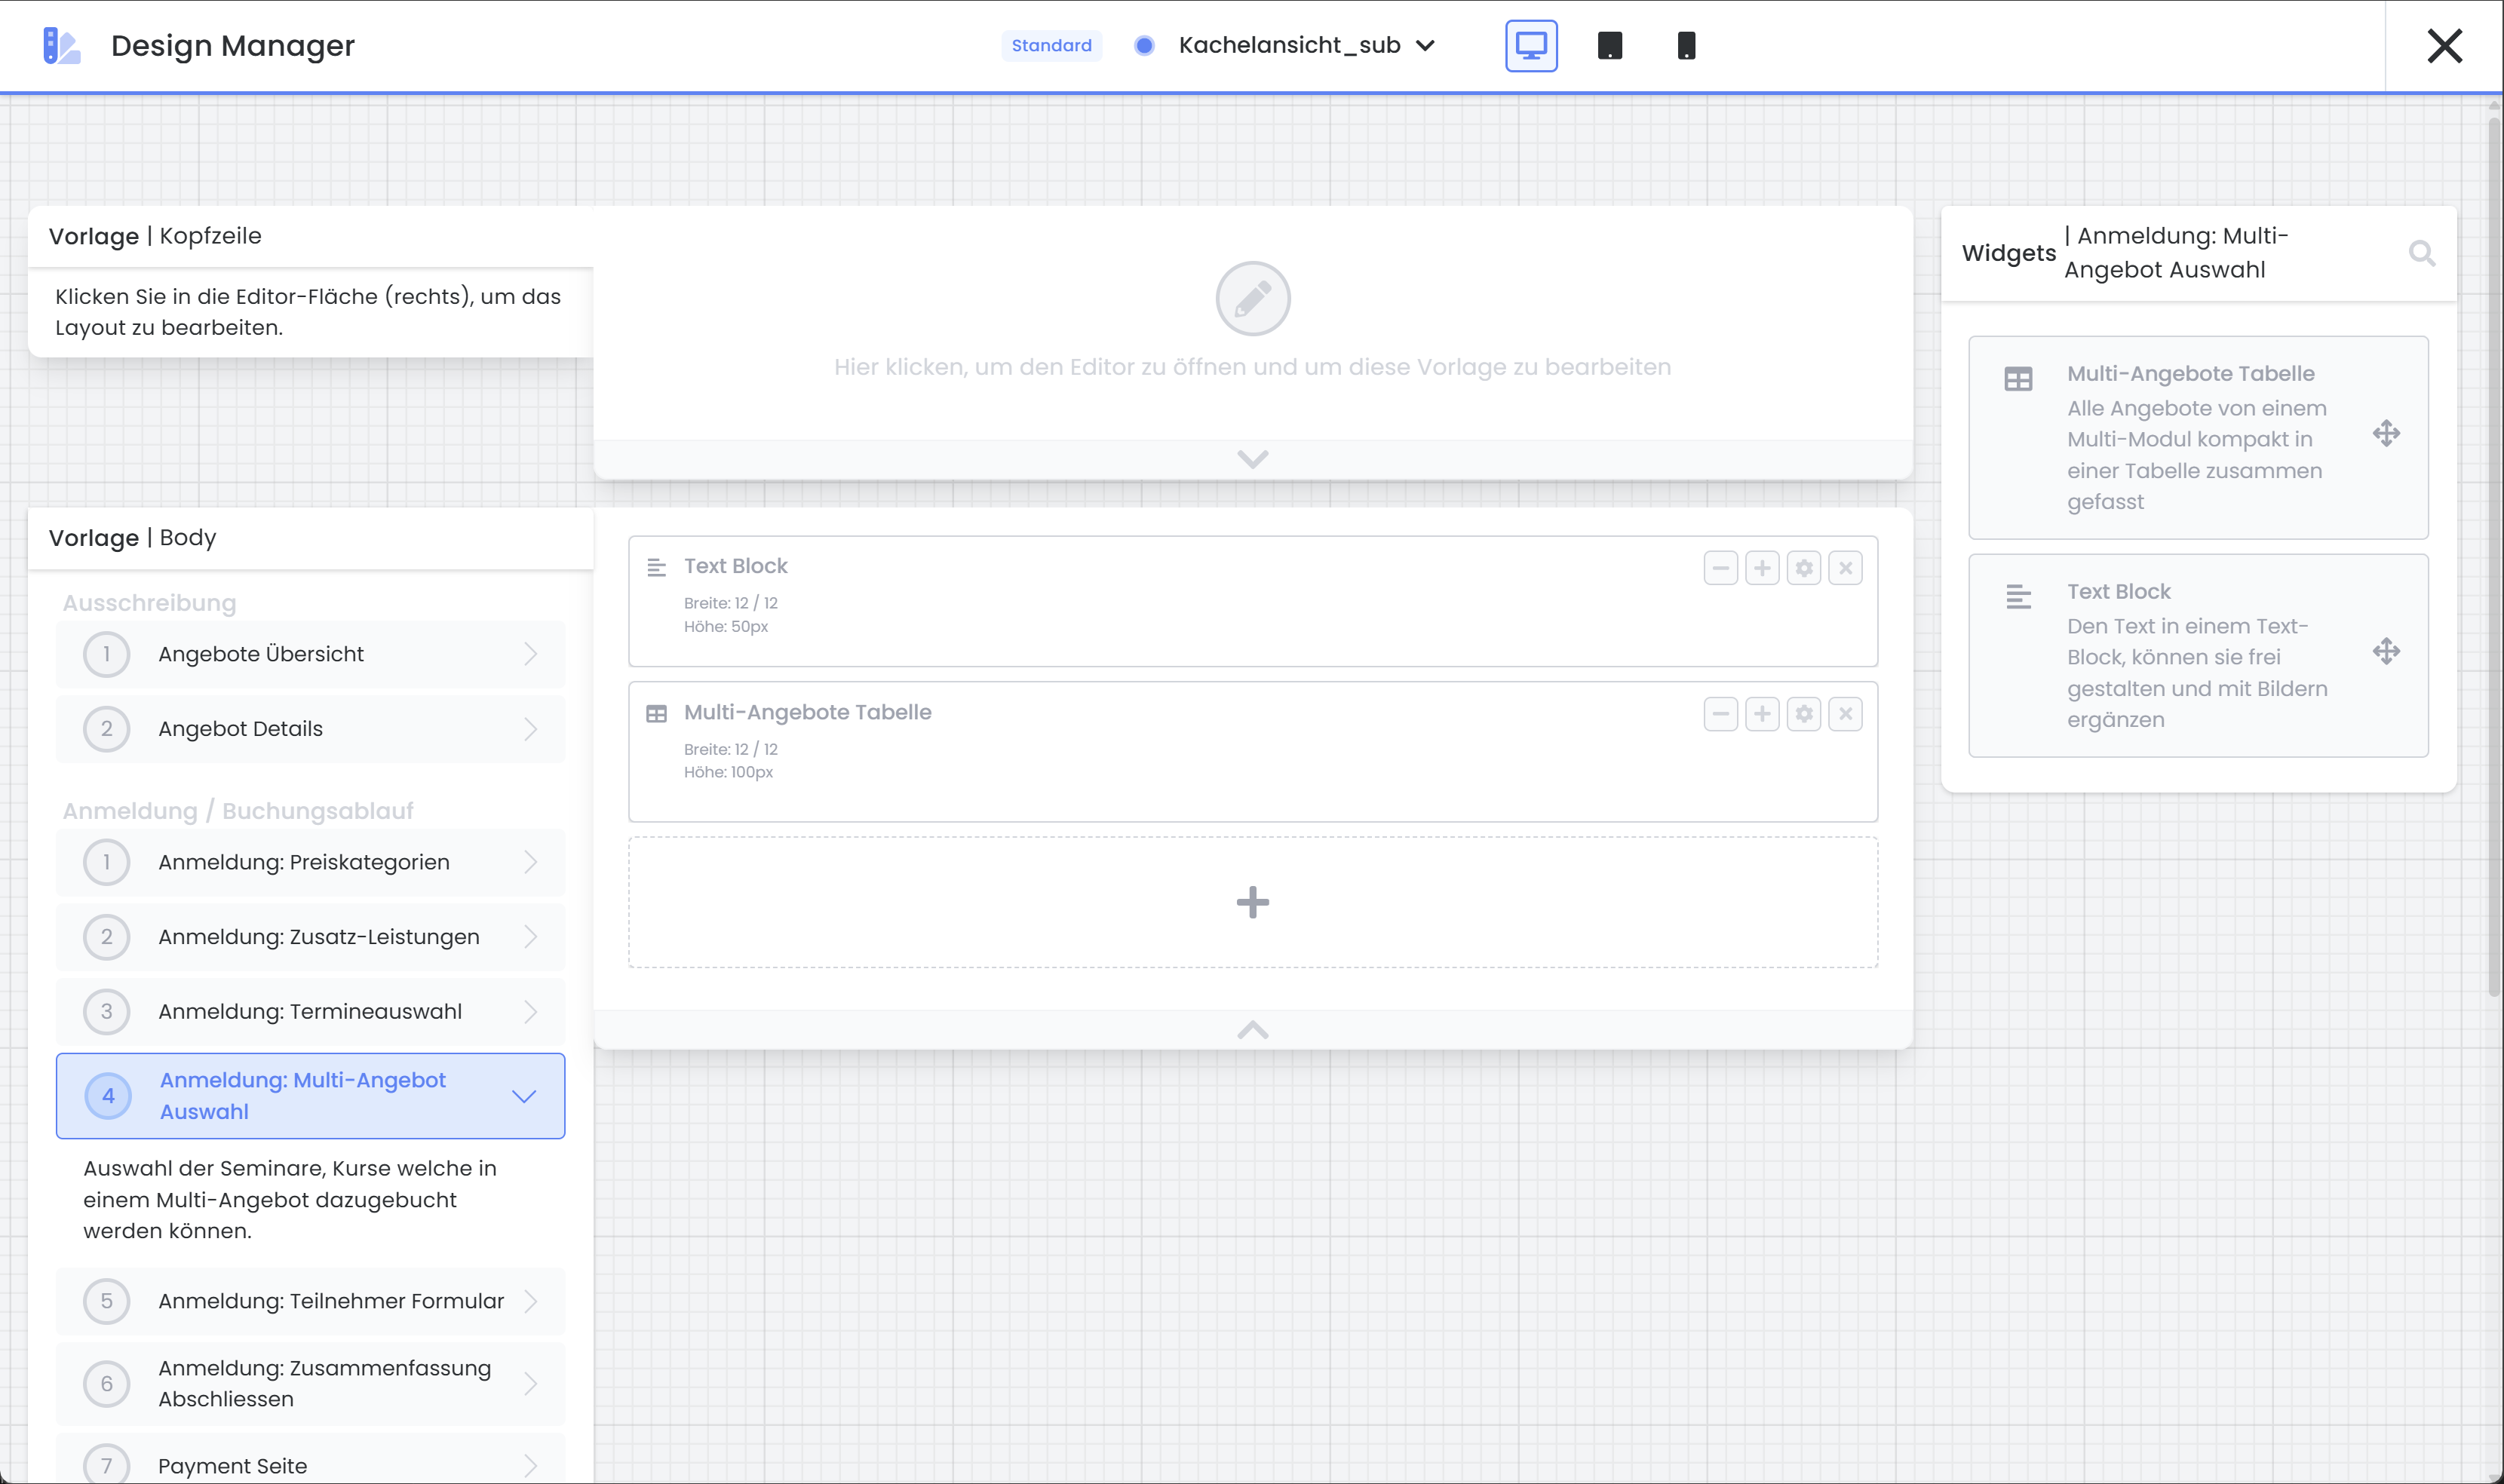Increase width of Text Block with plus
The height and width of the screenshot is (1484, 2504).
click(1762, 568)
